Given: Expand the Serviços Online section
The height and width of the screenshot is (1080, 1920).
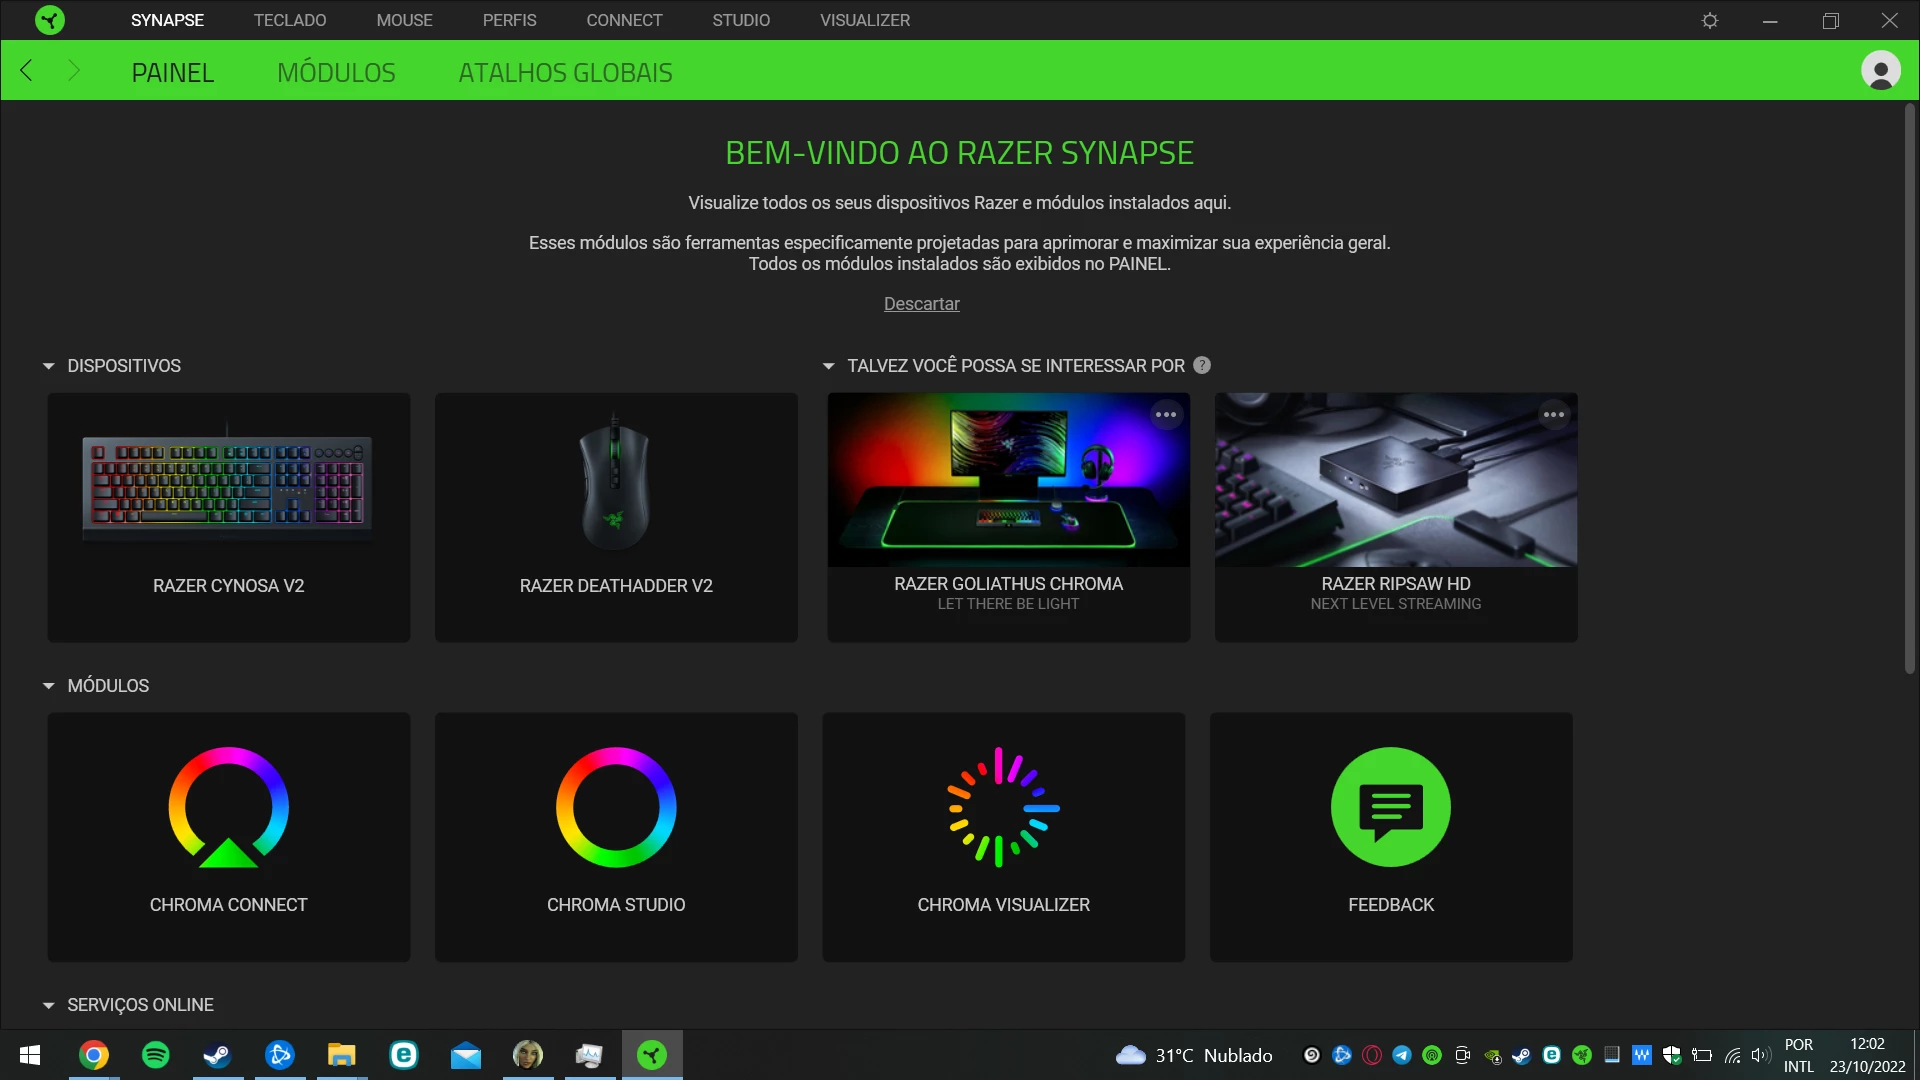Looking at the screenshot, I should click(48, 1005).
